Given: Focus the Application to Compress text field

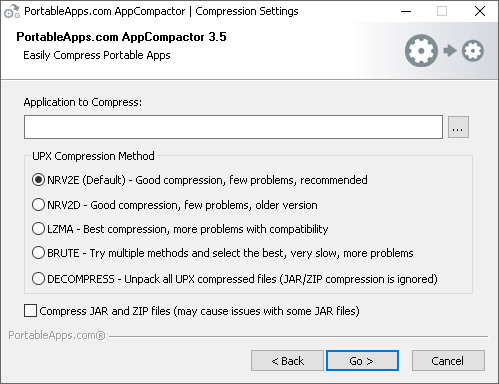Looking at the screenshot, I should tap(233, 127).
